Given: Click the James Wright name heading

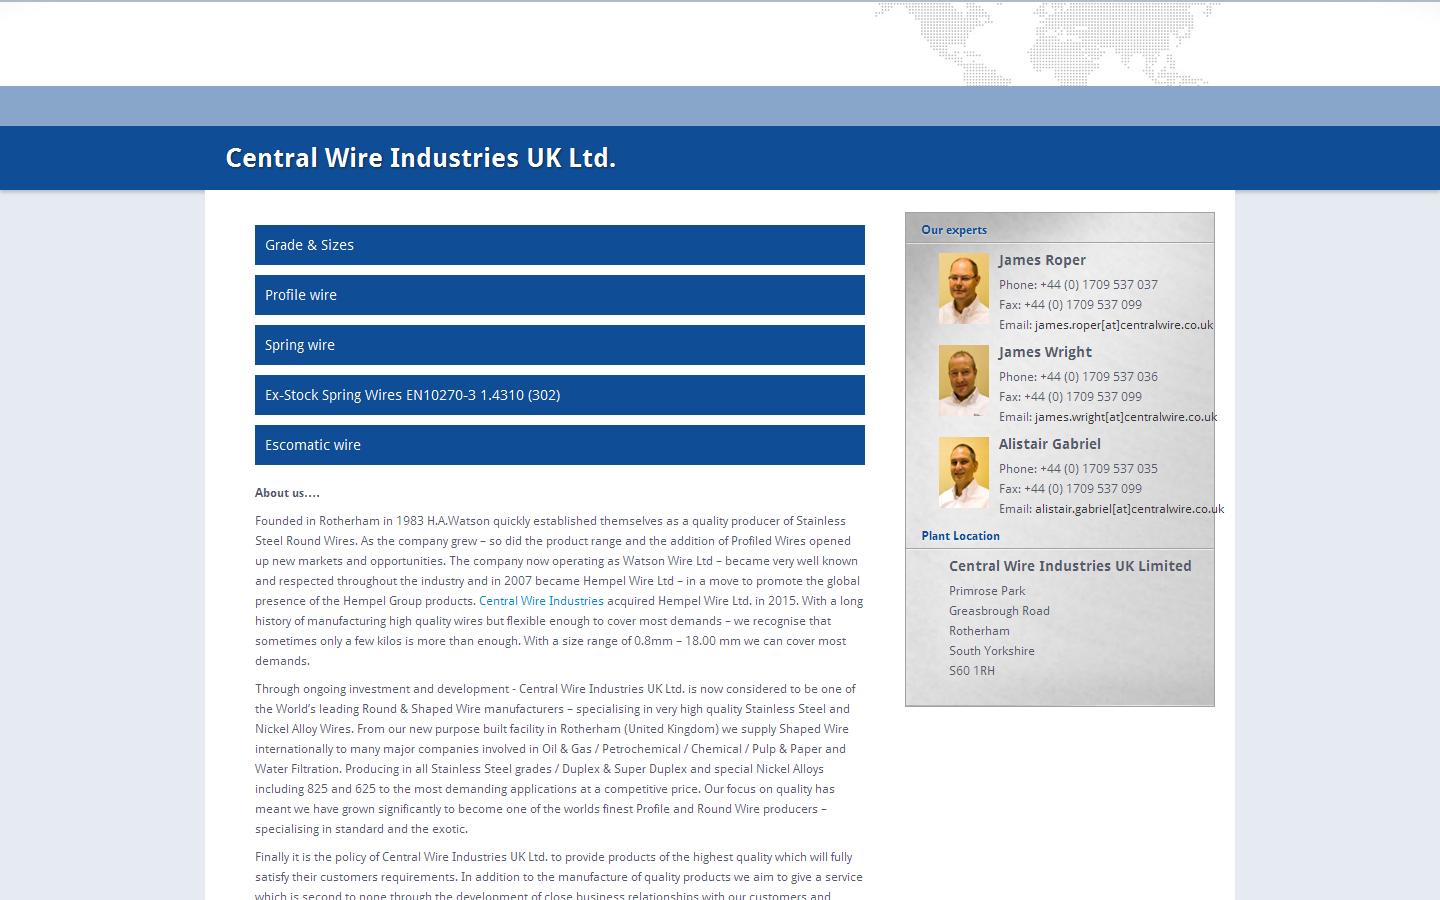Looking at the screenshot, I should point(1045,352).
